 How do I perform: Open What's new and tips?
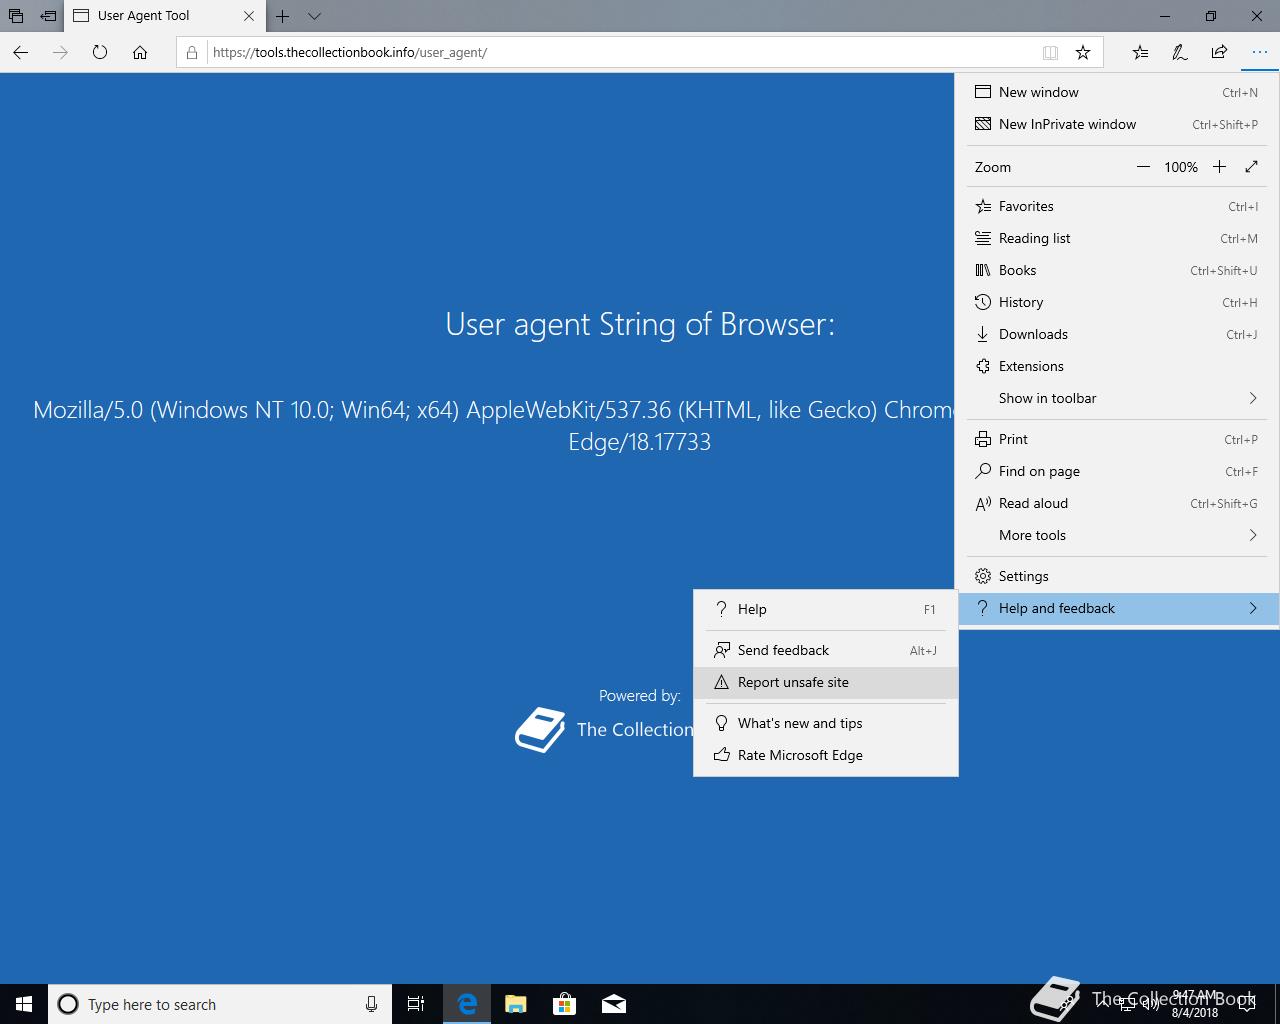click(826, 723)
